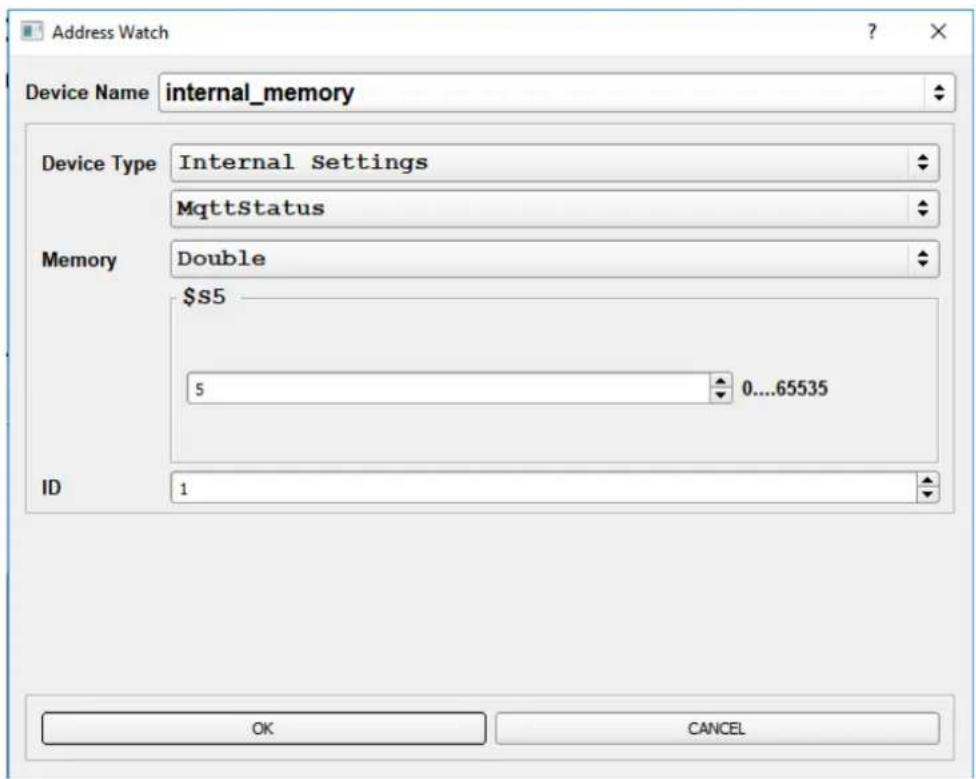The height and width of the screenshot is (779, 976).
Task: Close the Address Watch dialog
Action: (938, 31)
